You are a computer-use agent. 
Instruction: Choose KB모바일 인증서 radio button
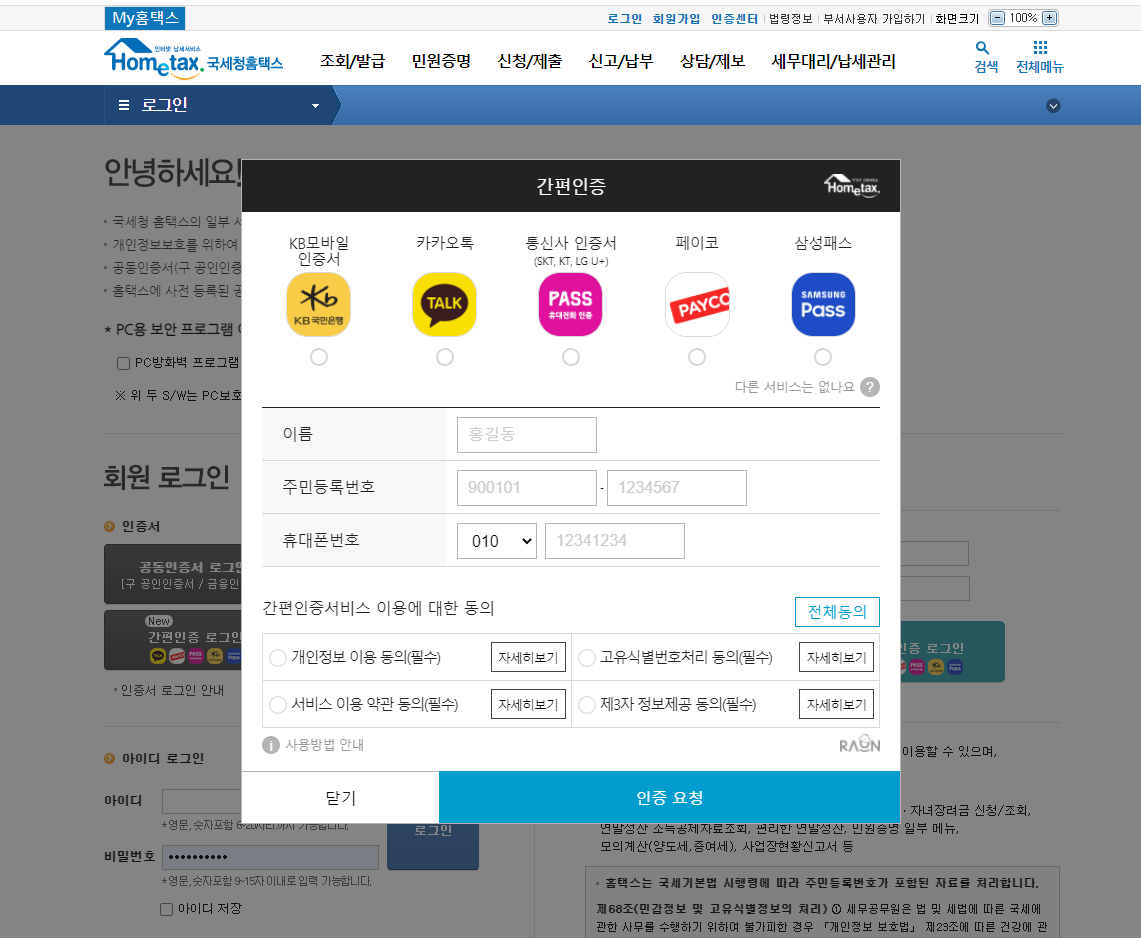pos(319,357)
